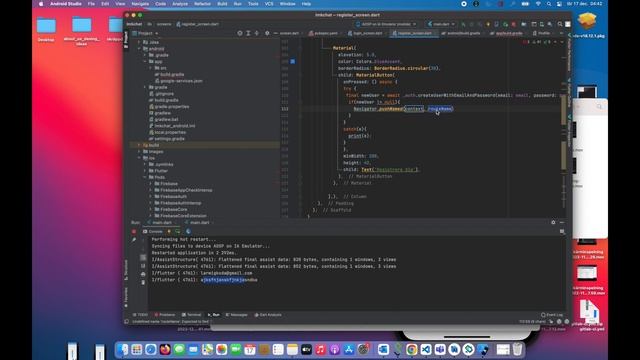Screen dimensions: 640x360
Task: Open Spotlight search in menu bar
Action: 549,4
